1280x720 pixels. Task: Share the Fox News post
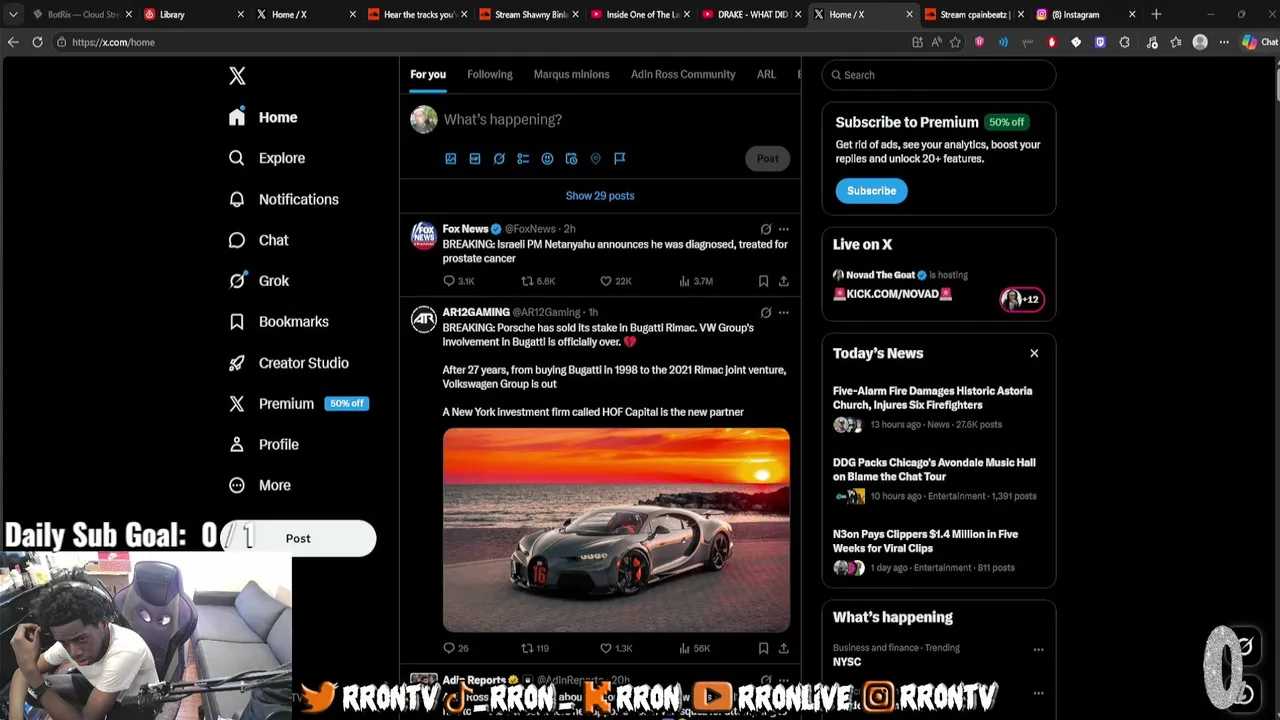(x=783, y=281)
